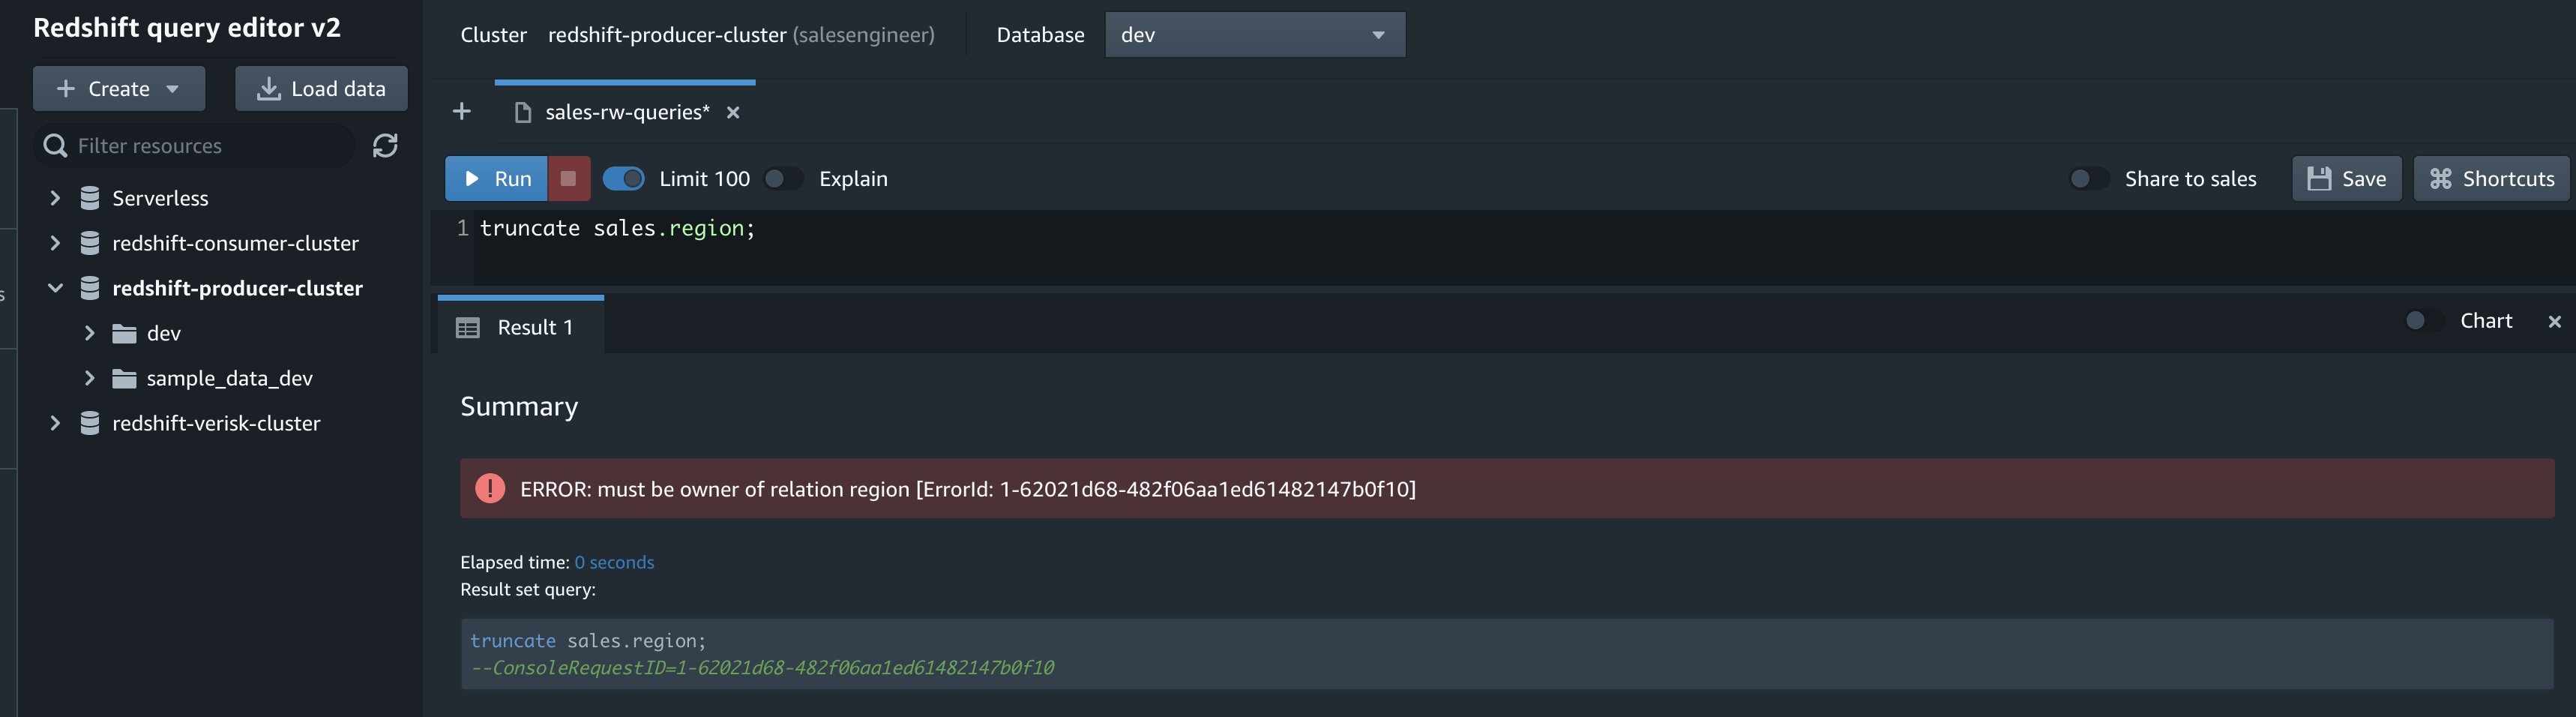Close the results panel with the X

point(2554,322)
